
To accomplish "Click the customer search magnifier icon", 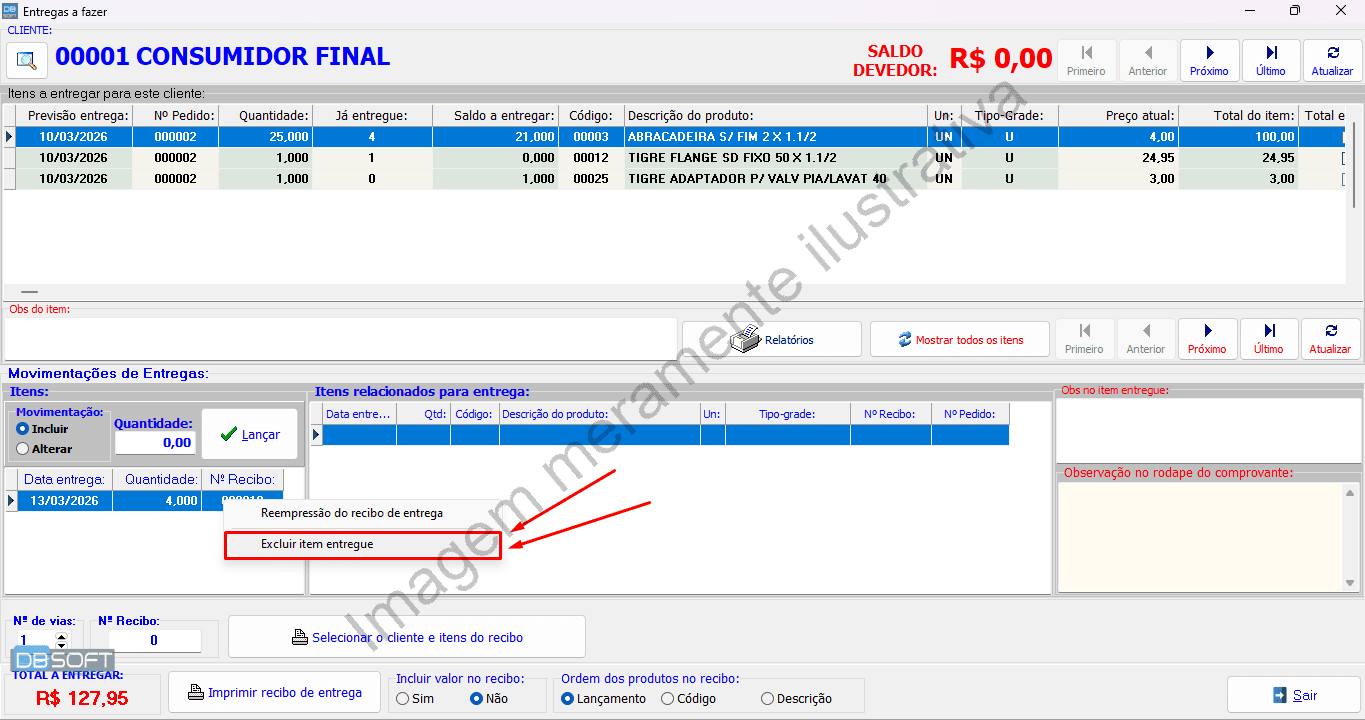I will [x=27, y=59].
